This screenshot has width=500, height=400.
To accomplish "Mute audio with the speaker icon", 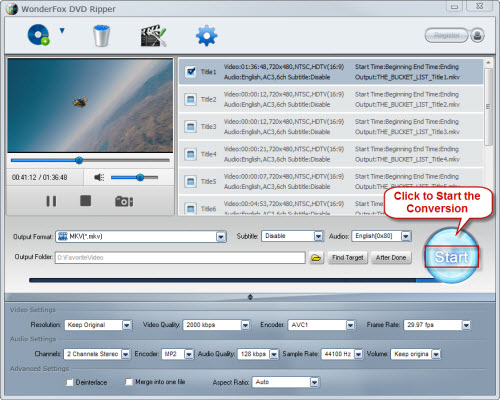I will click(99, 177).
